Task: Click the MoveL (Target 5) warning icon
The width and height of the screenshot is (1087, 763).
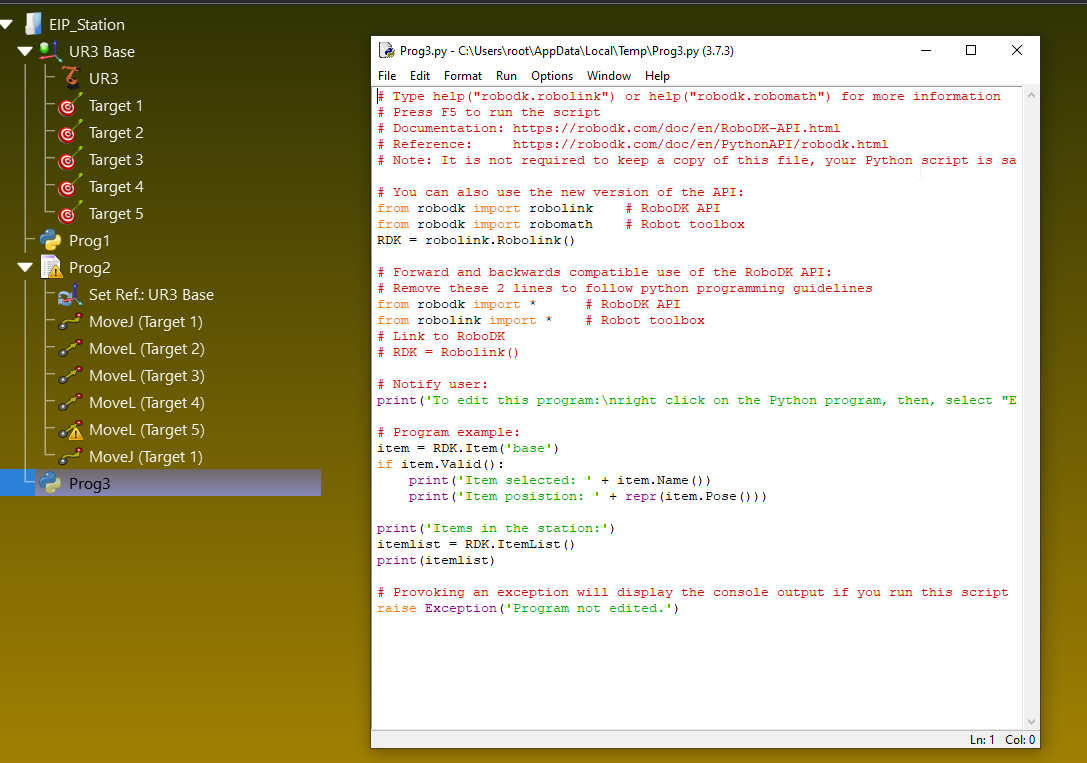Action: pyautogui.click(x=71, y=430)
